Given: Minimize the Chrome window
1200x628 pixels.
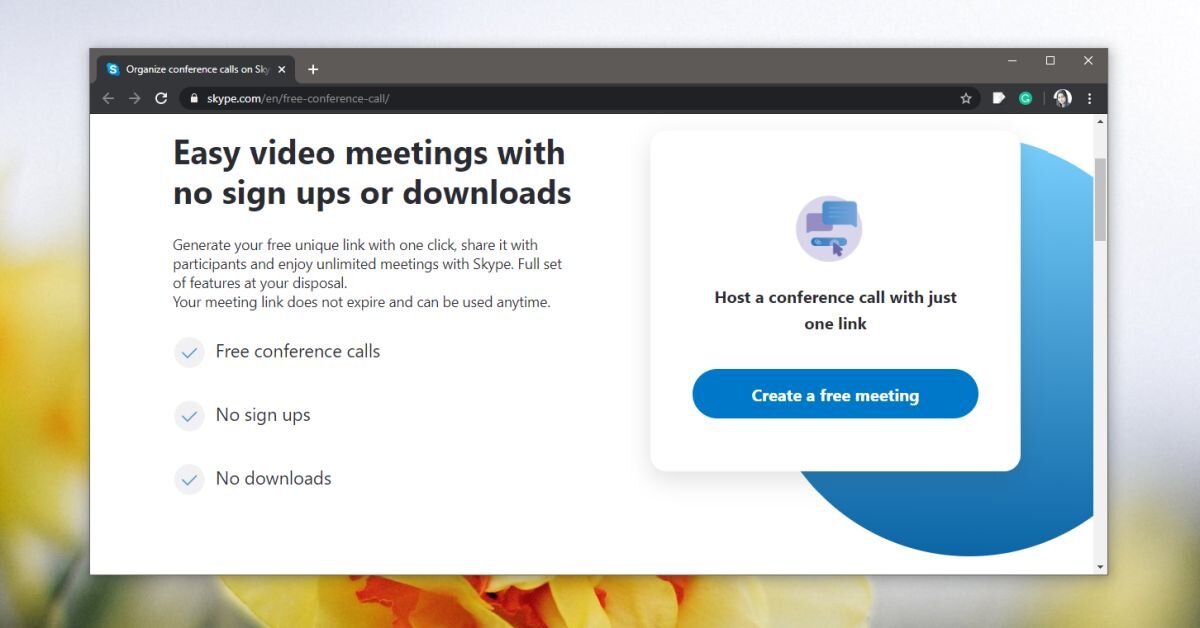Looking at the screenshot, I should pyautogui.click(x=1012, y=61).
